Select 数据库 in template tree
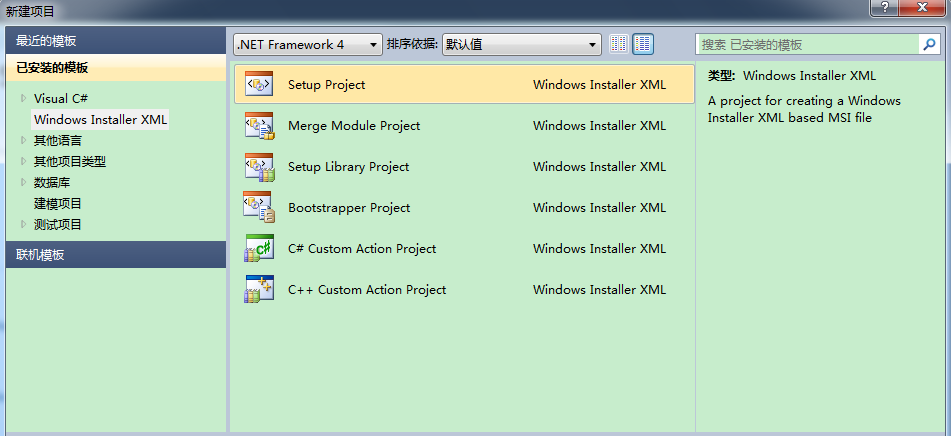The height and width of the screenshot is (436, 951). pyautogui.click(x=52, y=182)
